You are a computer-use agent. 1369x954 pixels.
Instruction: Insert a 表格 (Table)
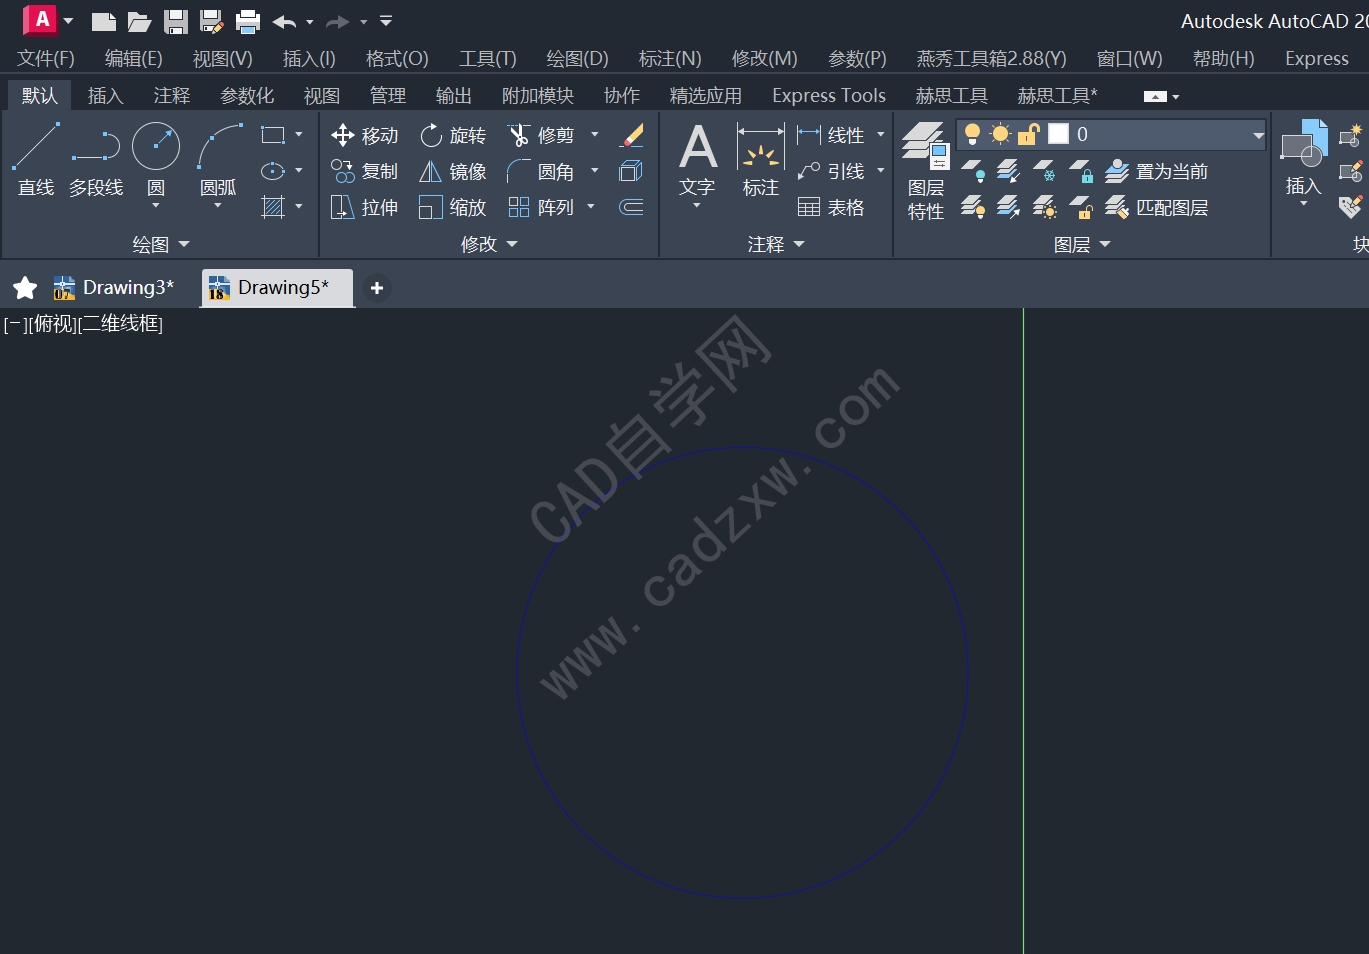coord(831,207)
